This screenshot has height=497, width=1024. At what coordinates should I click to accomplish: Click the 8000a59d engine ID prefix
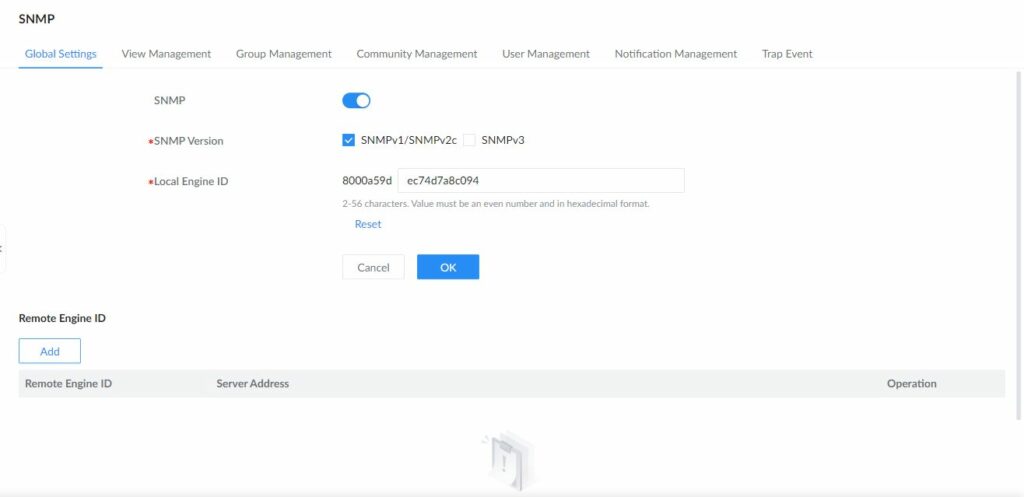click(367, 181)
